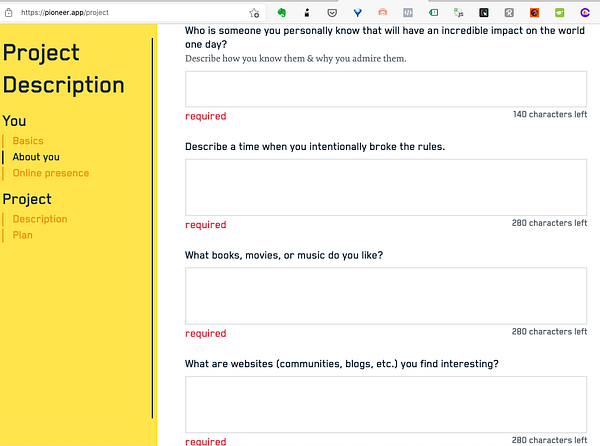Click 'Project' sidebar section heading

[x=27, y=199]
